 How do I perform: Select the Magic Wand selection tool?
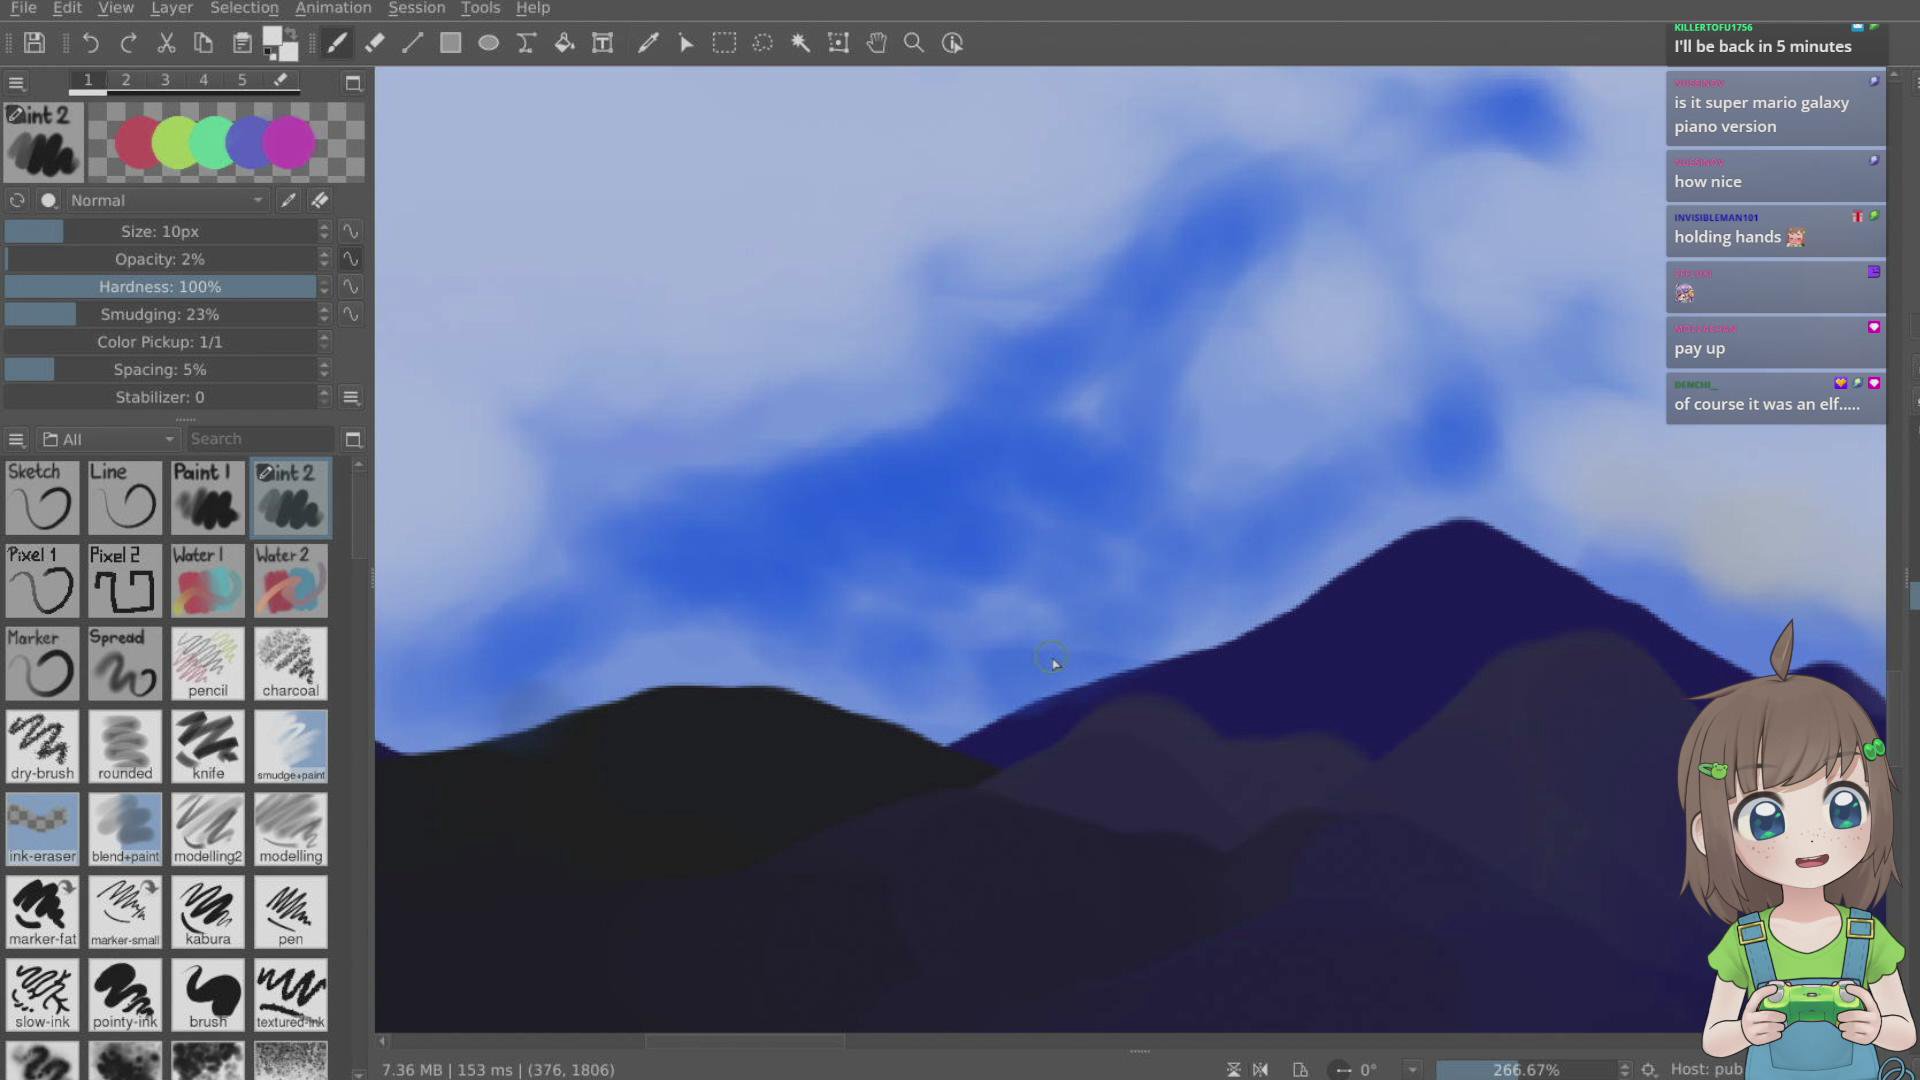click(800, 43)
